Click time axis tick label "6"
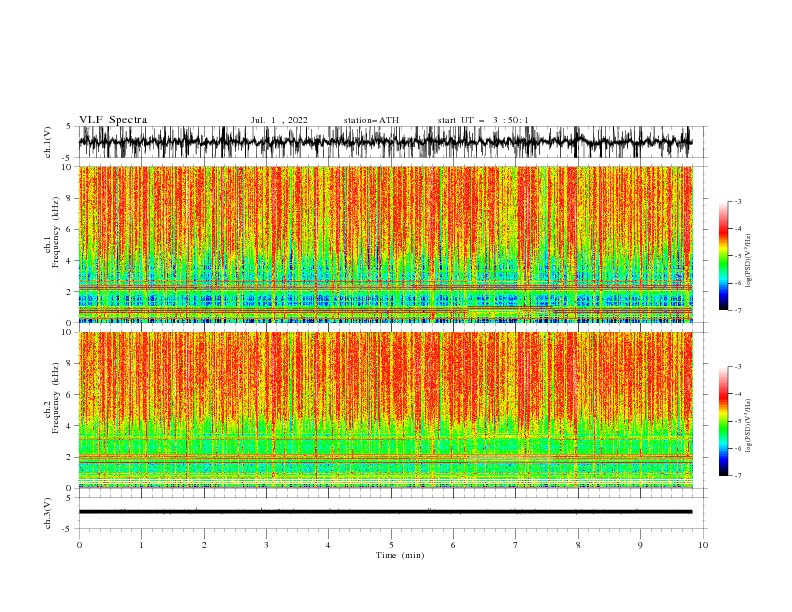This screenshot has height=612, width=792. click(x=453, y=545)
